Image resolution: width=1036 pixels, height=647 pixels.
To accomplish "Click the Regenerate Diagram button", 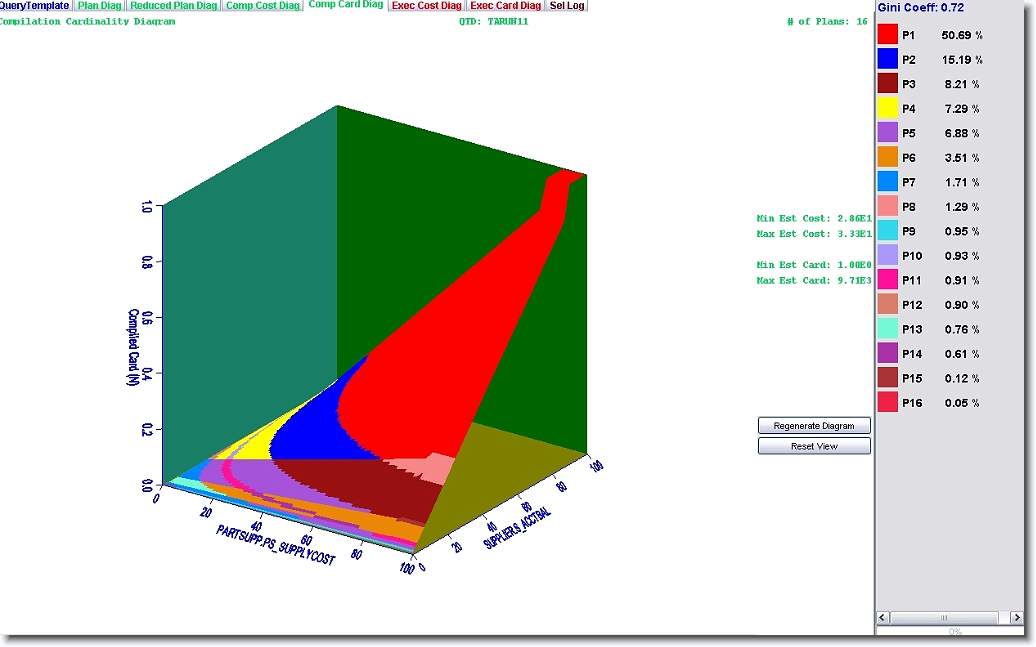I will pyautogui.click(x=814, y=426).
